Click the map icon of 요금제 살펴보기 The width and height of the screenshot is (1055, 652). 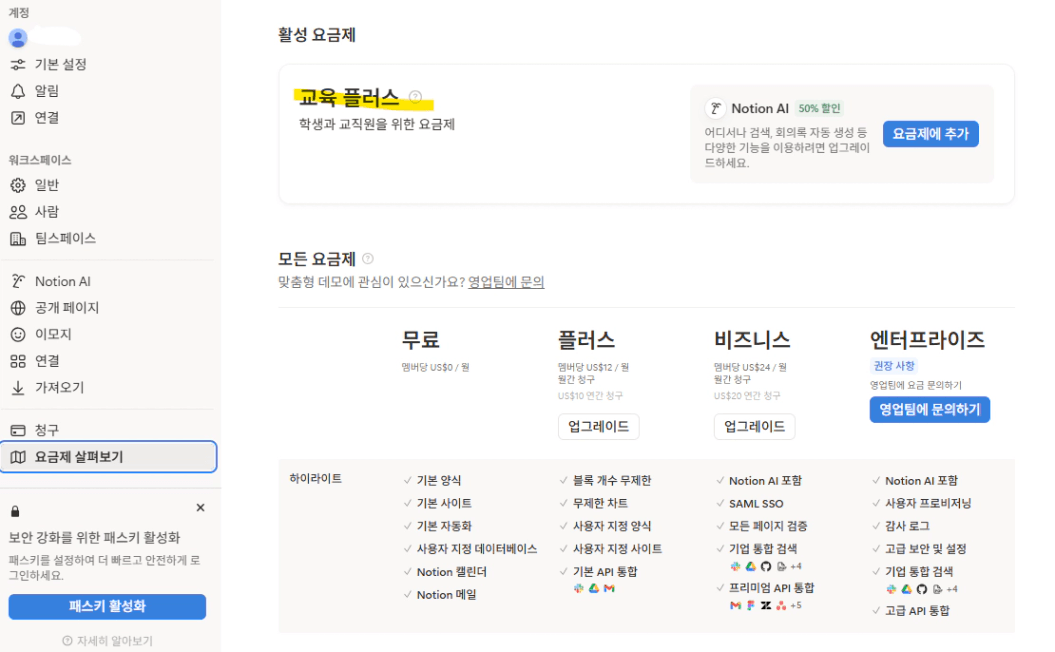point(18,457)
